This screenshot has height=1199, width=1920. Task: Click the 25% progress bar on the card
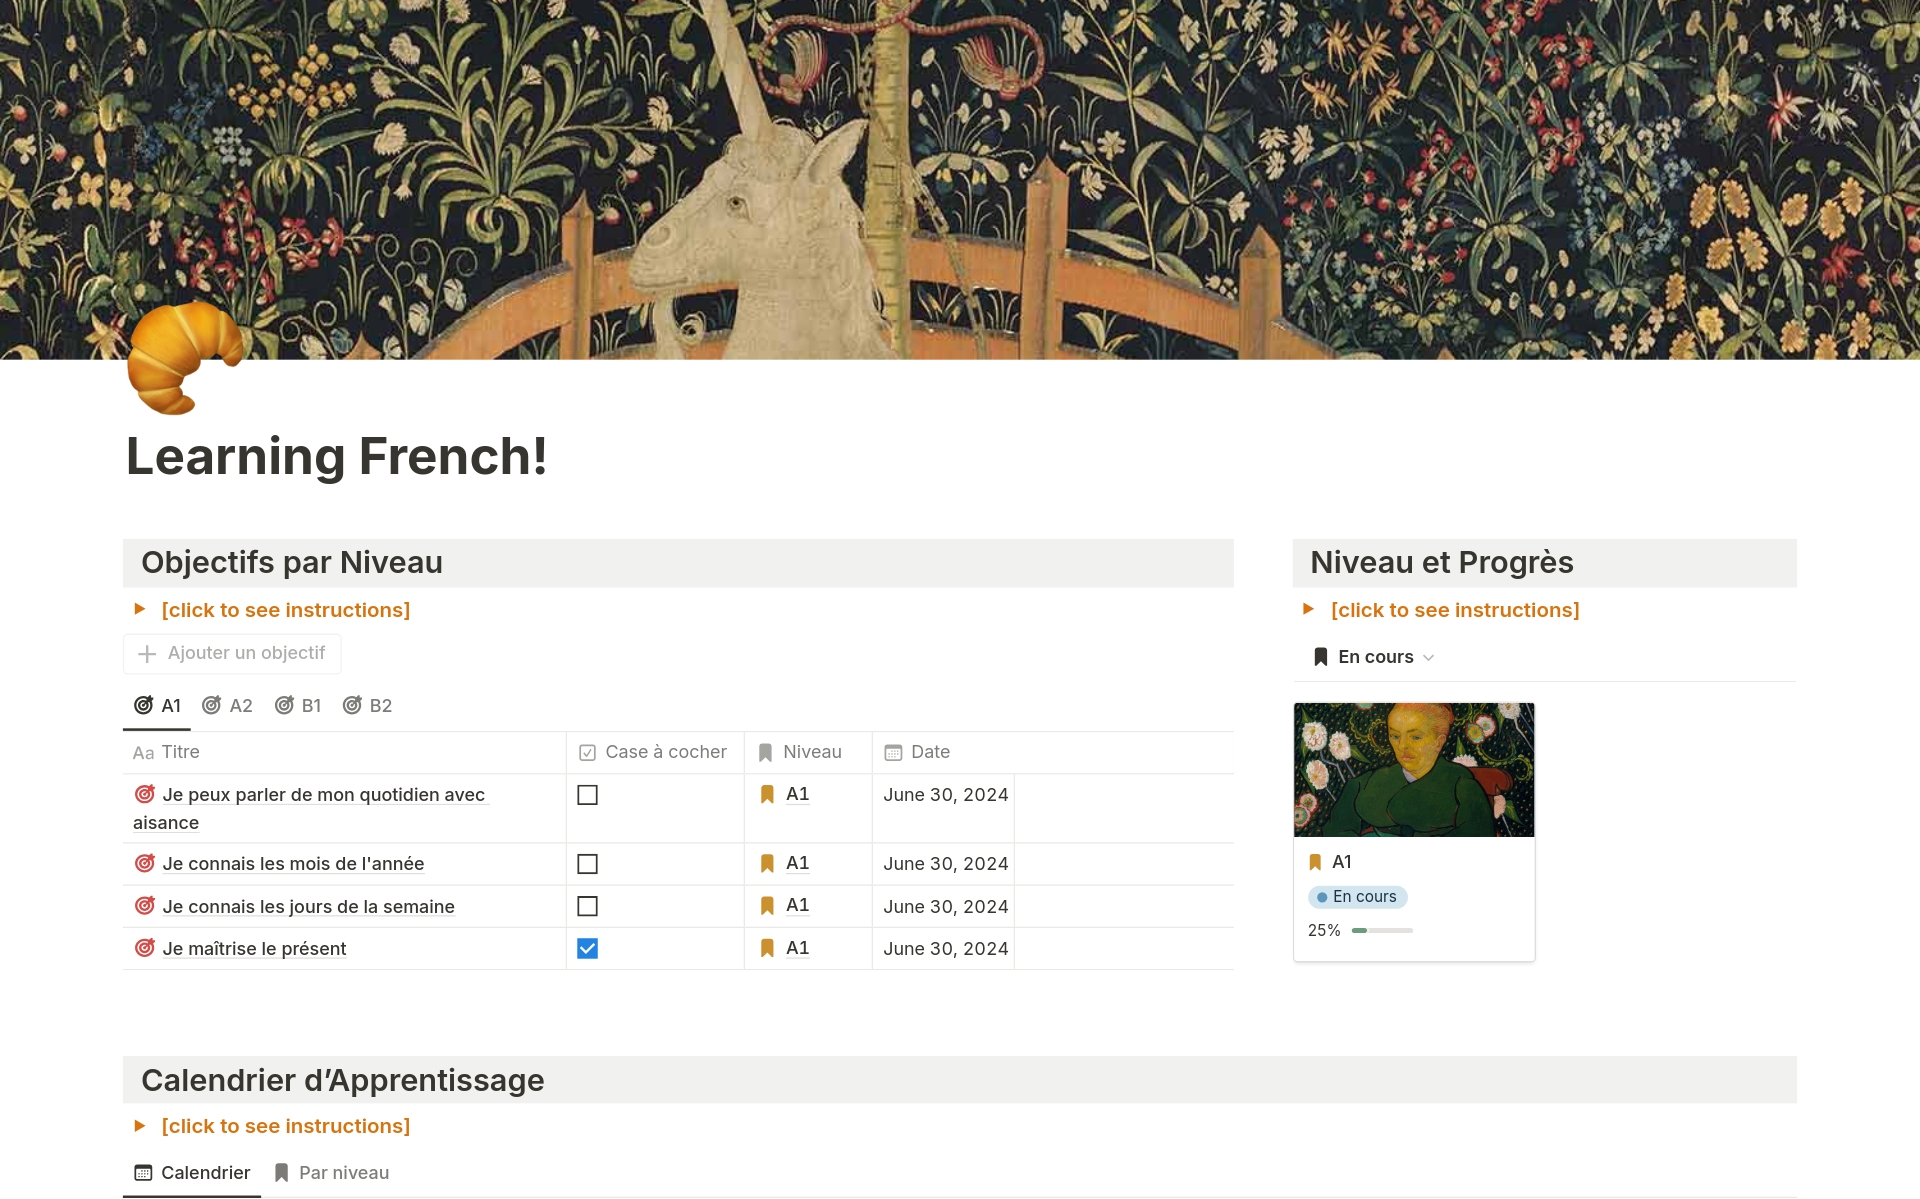point(1383,930)
